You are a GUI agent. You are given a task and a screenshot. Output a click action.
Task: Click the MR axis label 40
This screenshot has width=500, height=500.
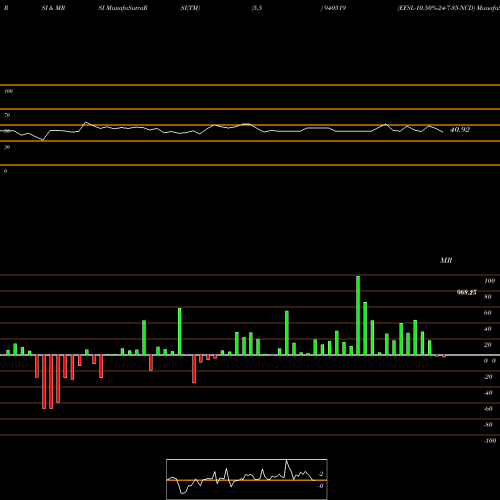(488, 329)
